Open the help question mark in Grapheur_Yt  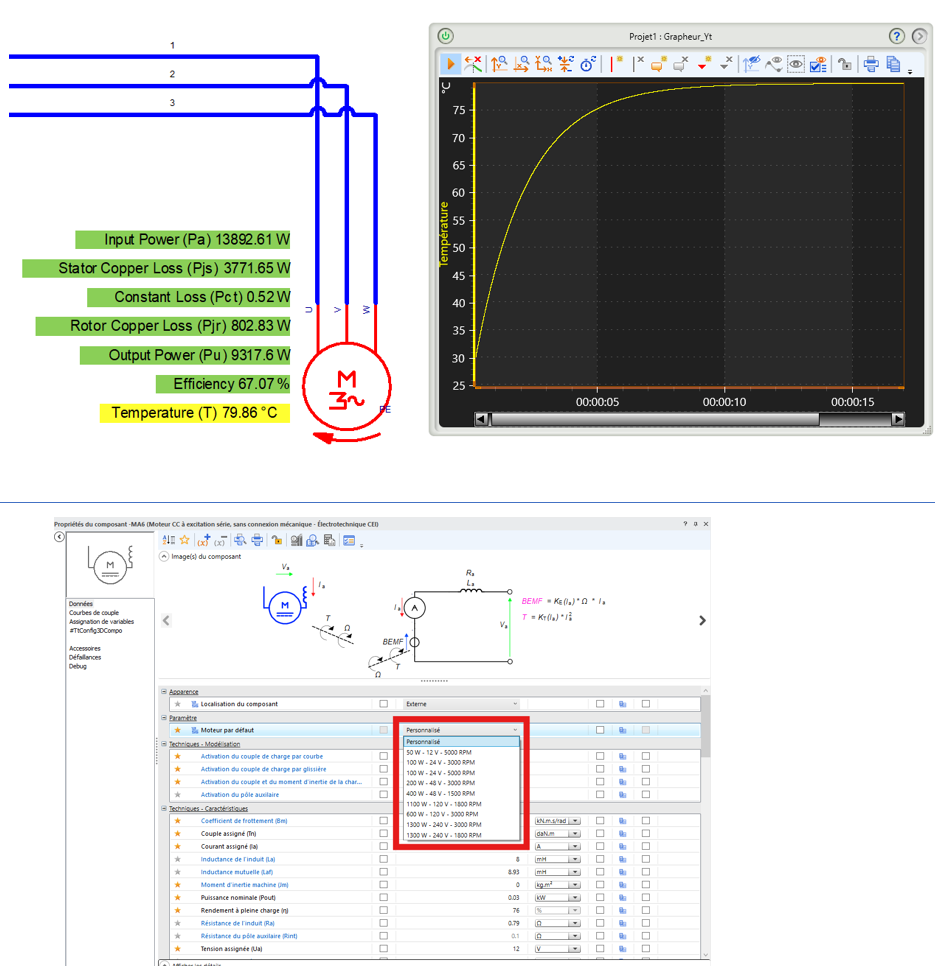click(x=897, y=36)
